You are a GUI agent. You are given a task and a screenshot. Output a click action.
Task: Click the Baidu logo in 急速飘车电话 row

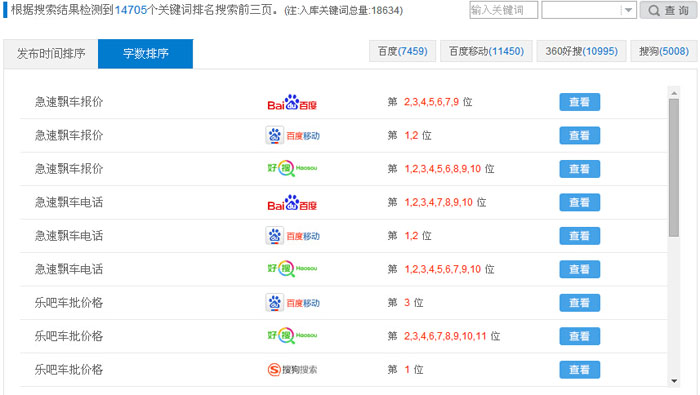point(292,203)
